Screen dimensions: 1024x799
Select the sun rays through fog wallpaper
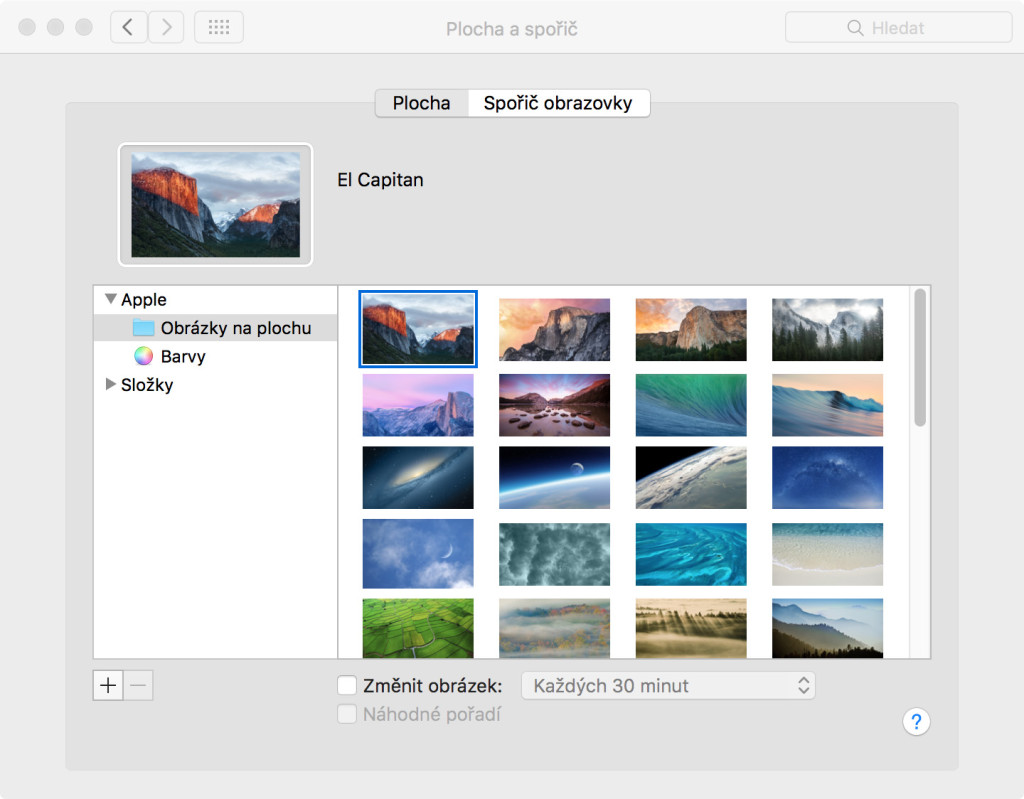coord(691,628)
